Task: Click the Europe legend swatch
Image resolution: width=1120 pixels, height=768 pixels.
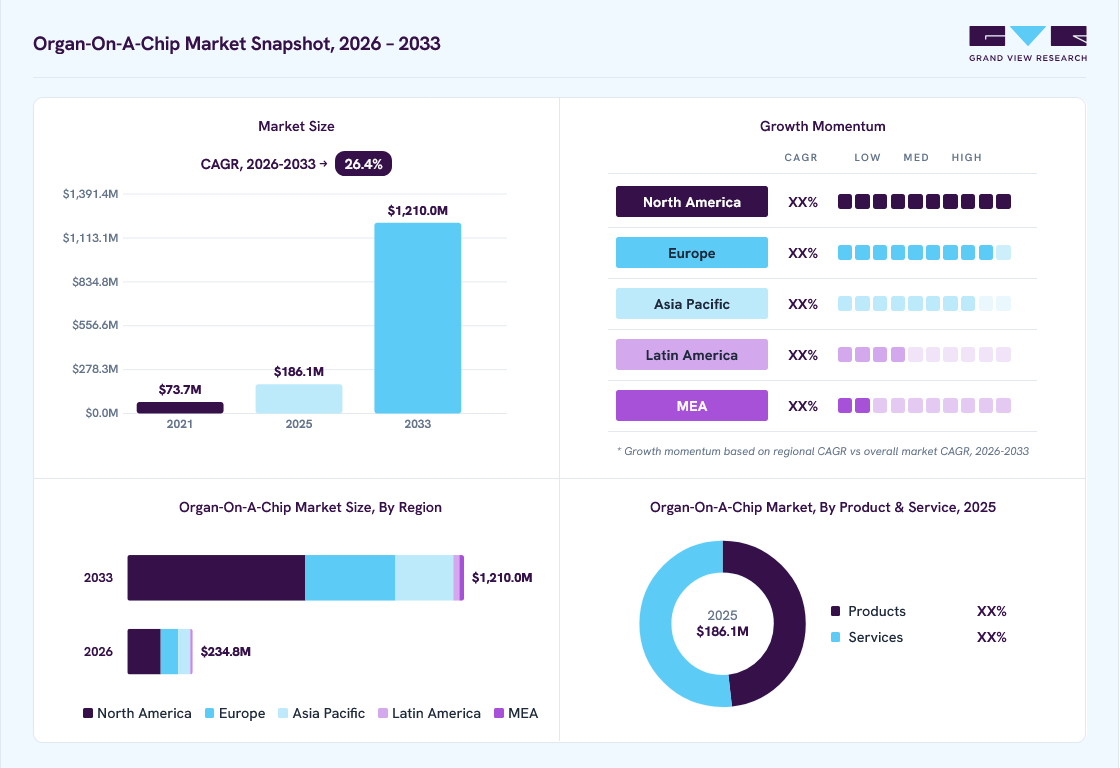Action: tap(209, 713)
